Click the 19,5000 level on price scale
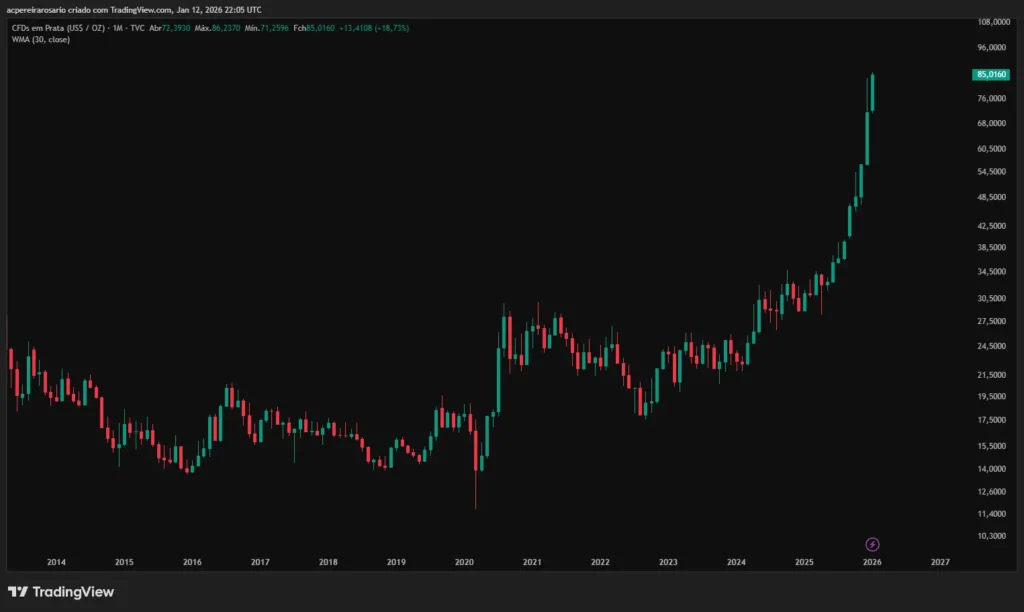This screenshot has height=612, width=1024. [990, 396]
